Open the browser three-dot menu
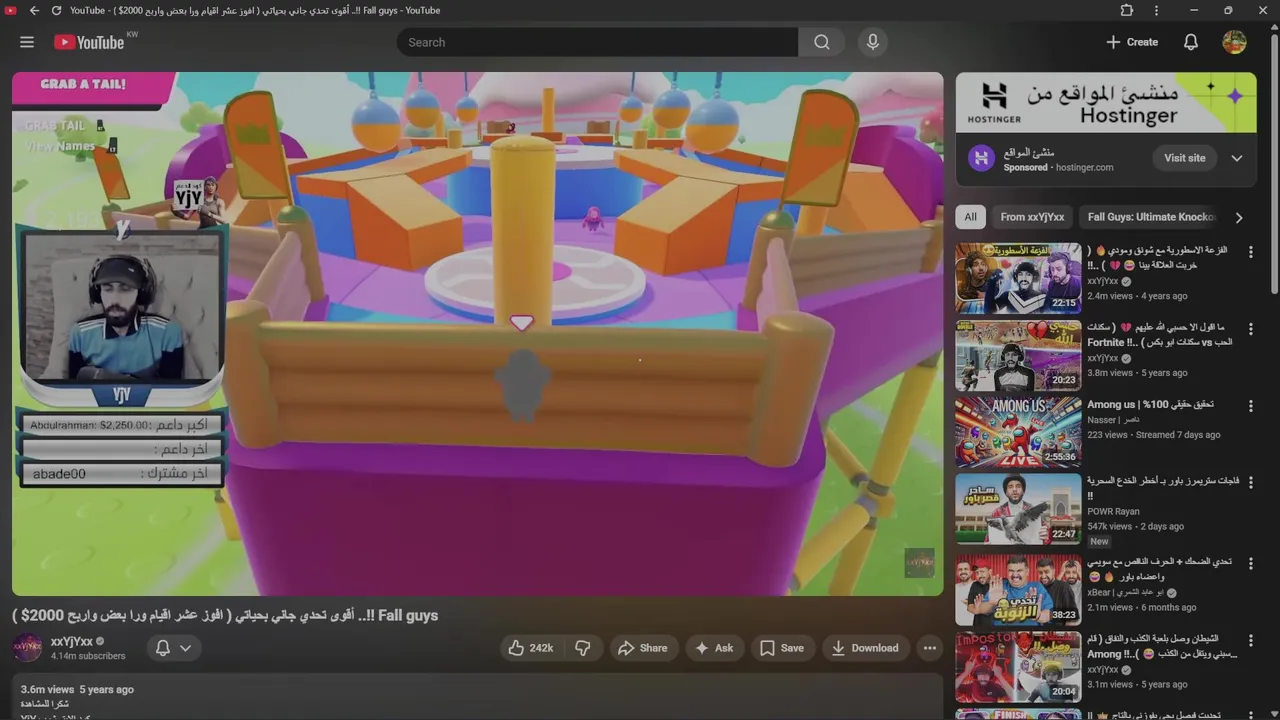The image size is (1280, 720). point(1157,10)
